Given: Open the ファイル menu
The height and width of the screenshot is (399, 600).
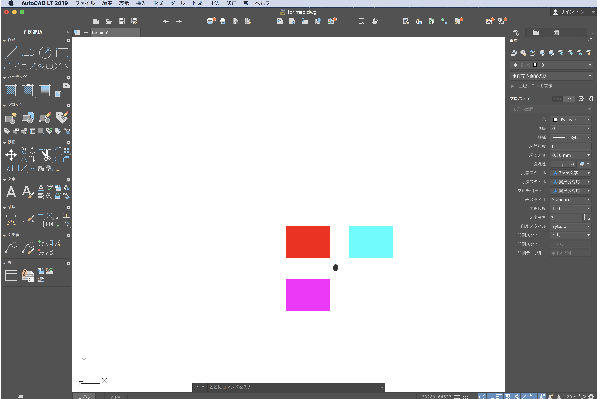Looking at the screenshot, I should (x=85, y=3).
